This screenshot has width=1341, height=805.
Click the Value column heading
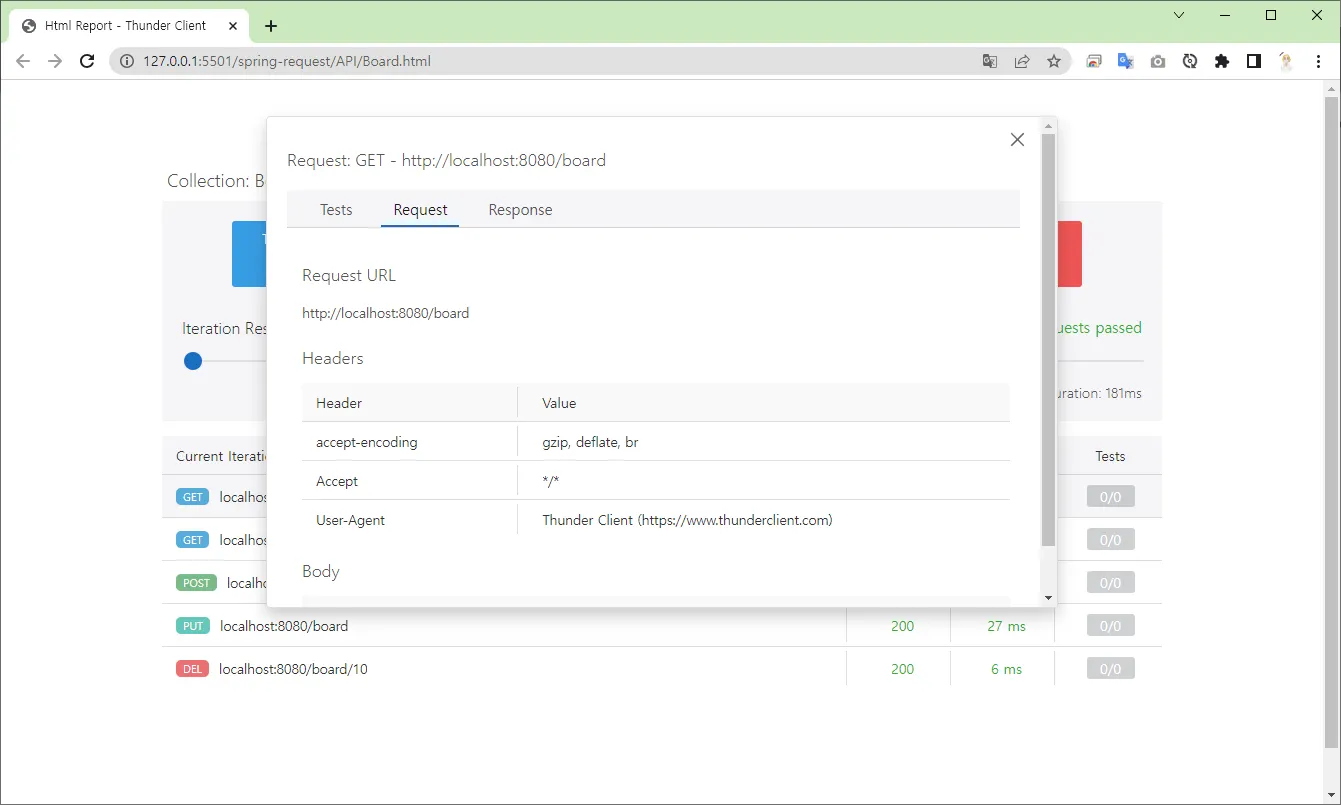[x=559, y=403]
